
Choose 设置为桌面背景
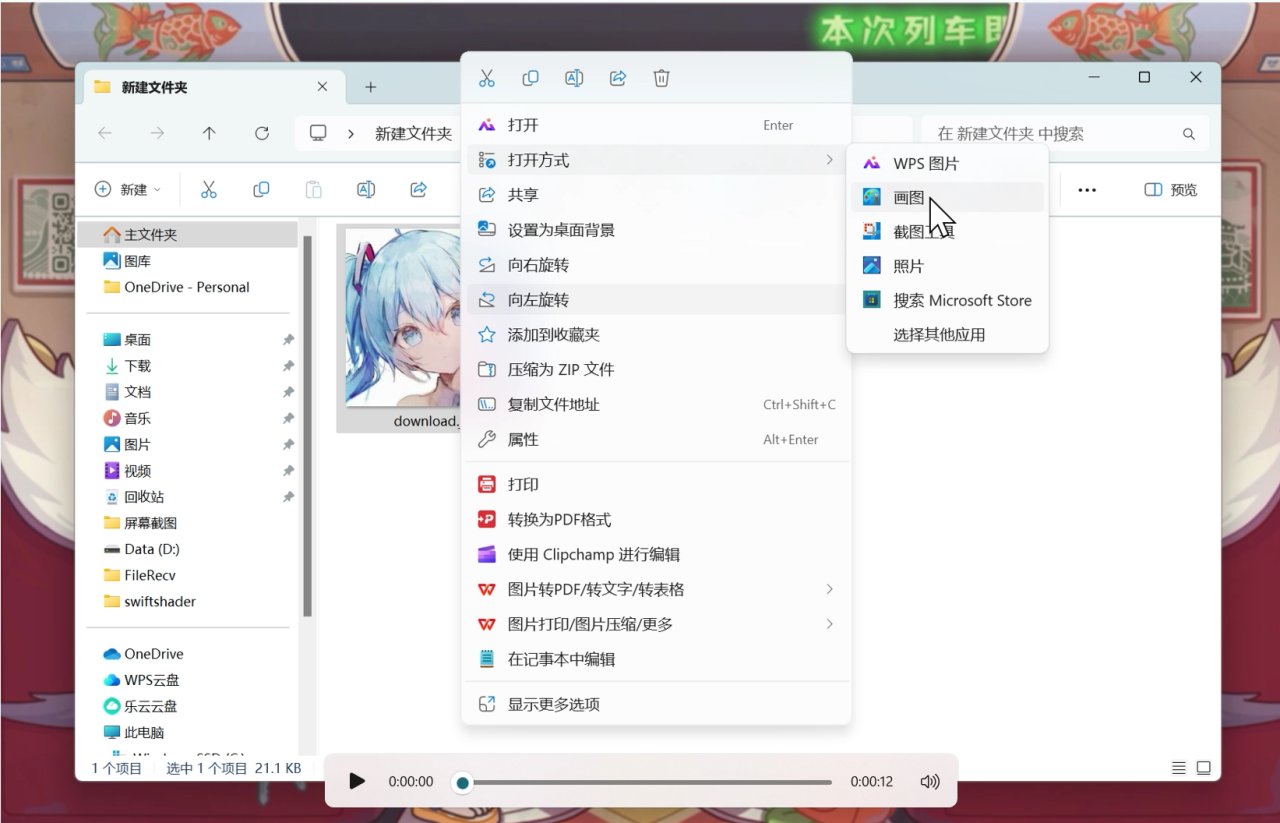tap(656, 230)
